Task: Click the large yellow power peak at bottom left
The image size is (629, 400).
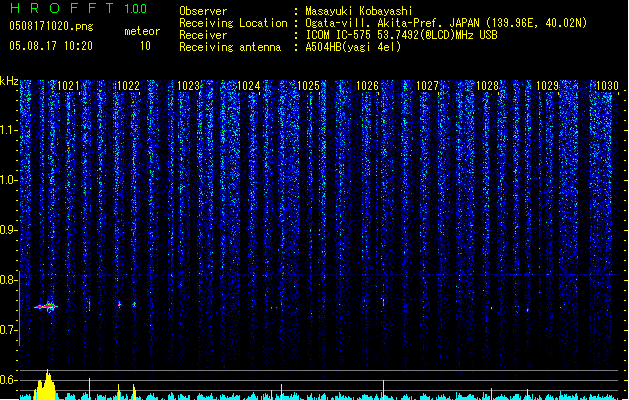Action: [x=45, y=385]
